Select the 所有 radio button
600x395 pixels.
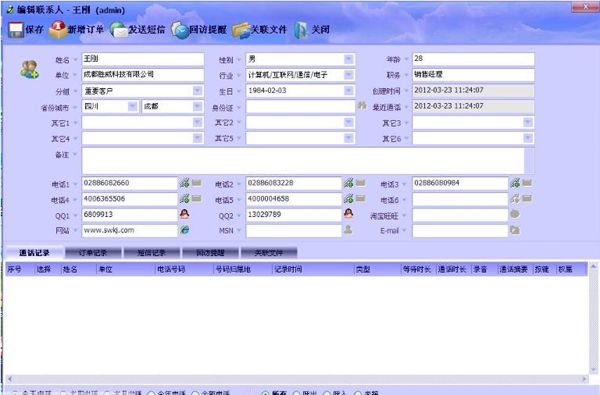pyautogui.click(x=265, y=393)
